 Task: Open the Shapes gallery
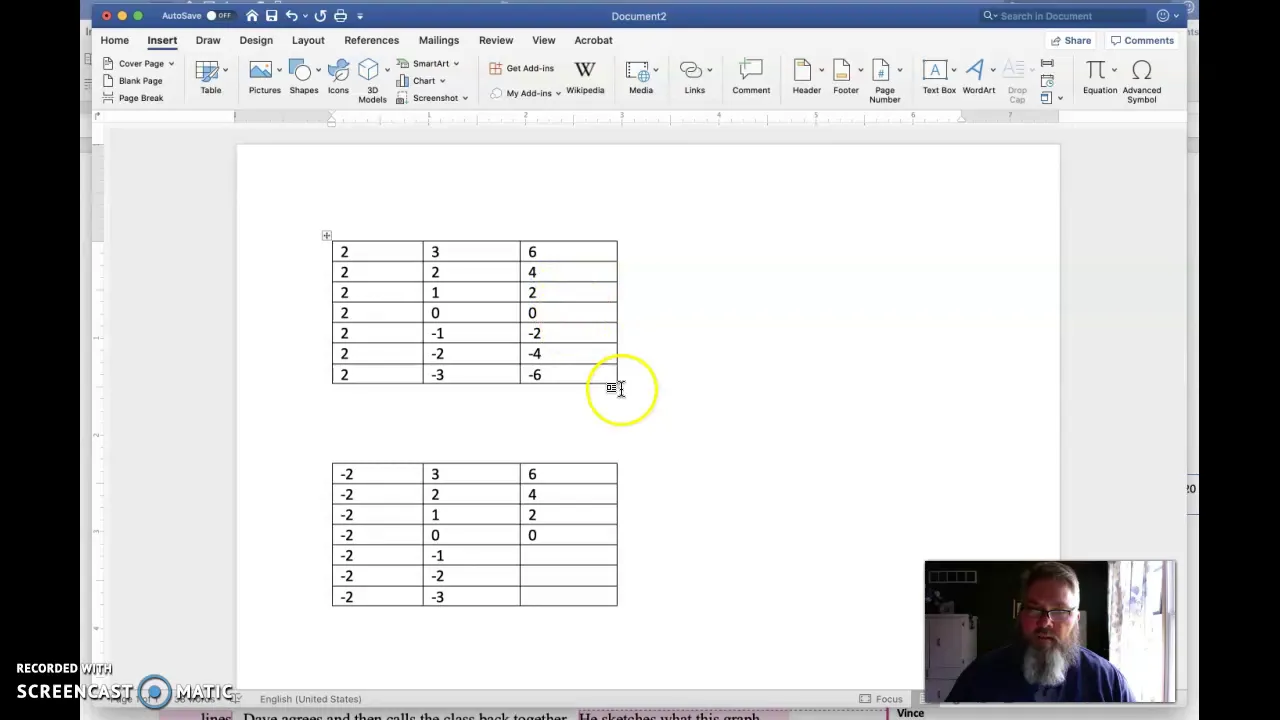pyautogui.click(x=303, y=78)
